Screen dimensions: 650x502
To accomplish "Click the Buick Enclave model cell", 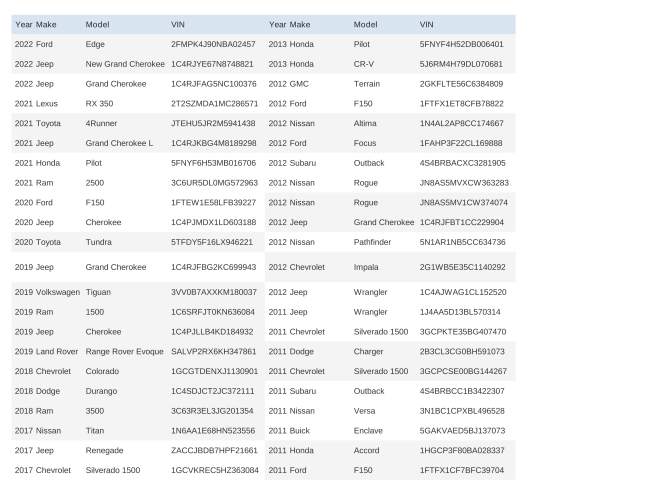I will pyautogui.click(x=369, y=430).
